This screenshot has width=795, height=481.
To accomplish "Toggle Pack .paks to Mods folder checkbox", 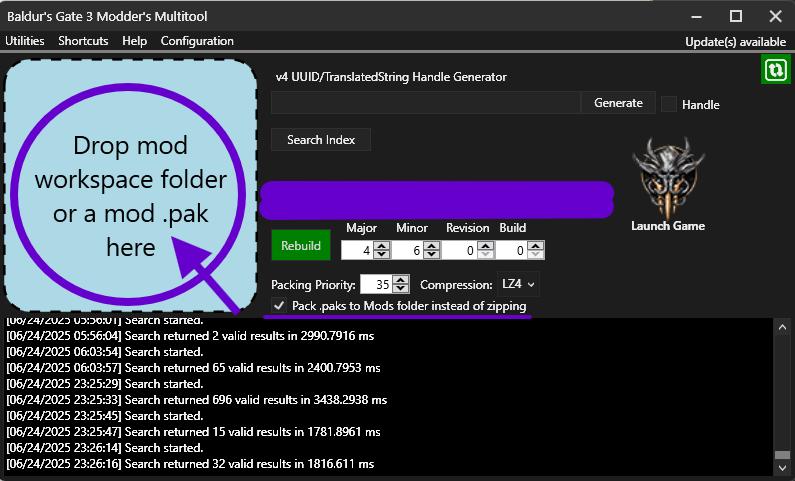I will click(278, 306).
